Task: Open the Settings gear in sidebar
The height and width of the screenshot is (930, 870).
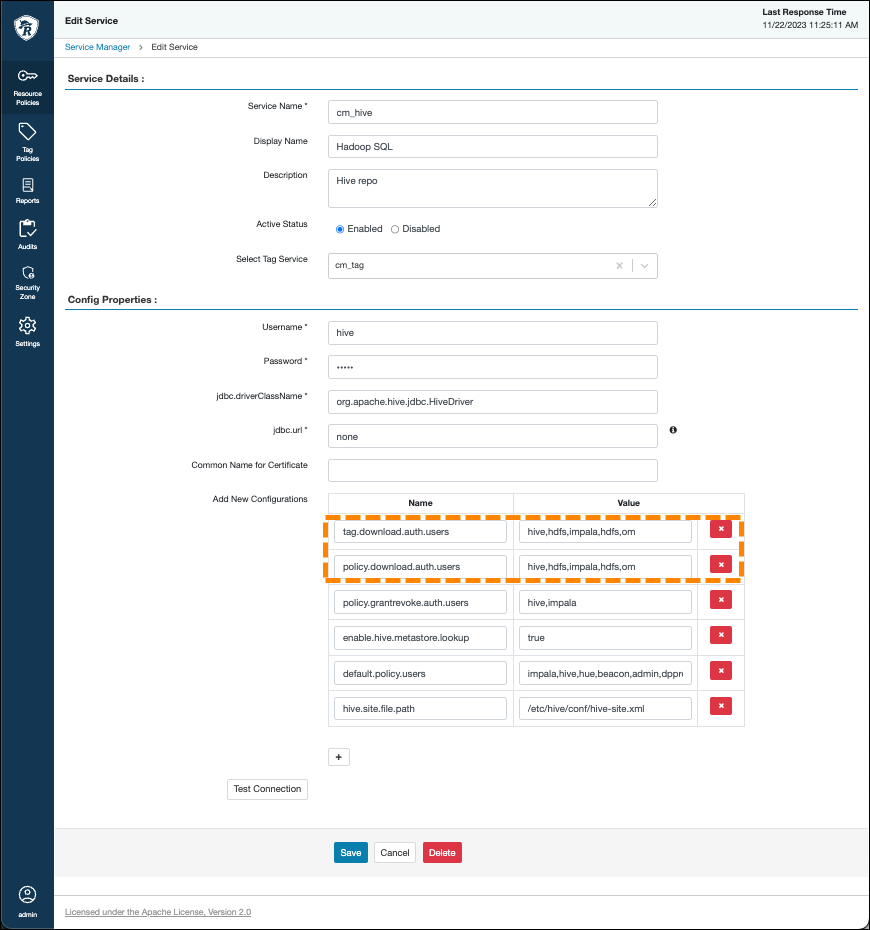Action: [x=27, y=331]
